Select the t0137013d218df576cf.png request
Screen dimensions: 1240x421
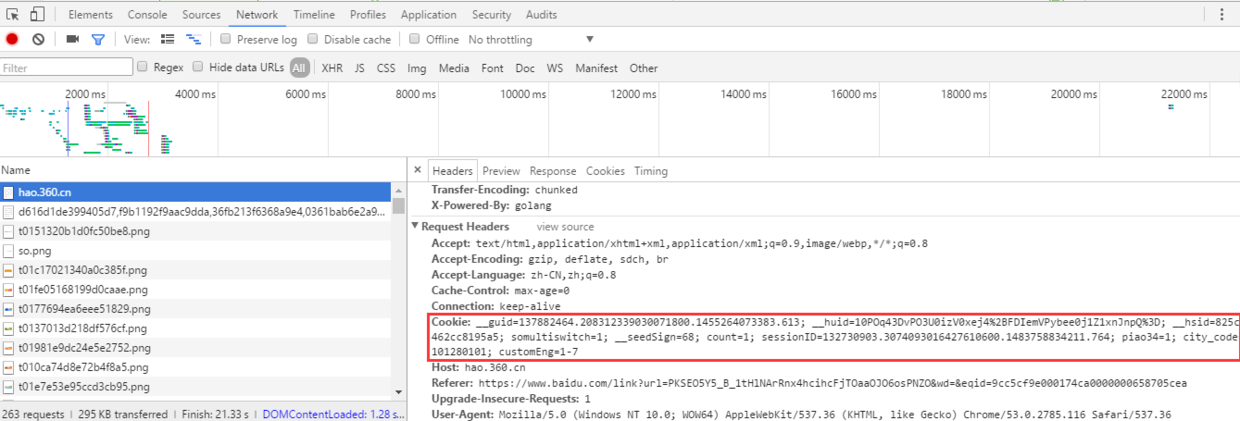[196, 328]
